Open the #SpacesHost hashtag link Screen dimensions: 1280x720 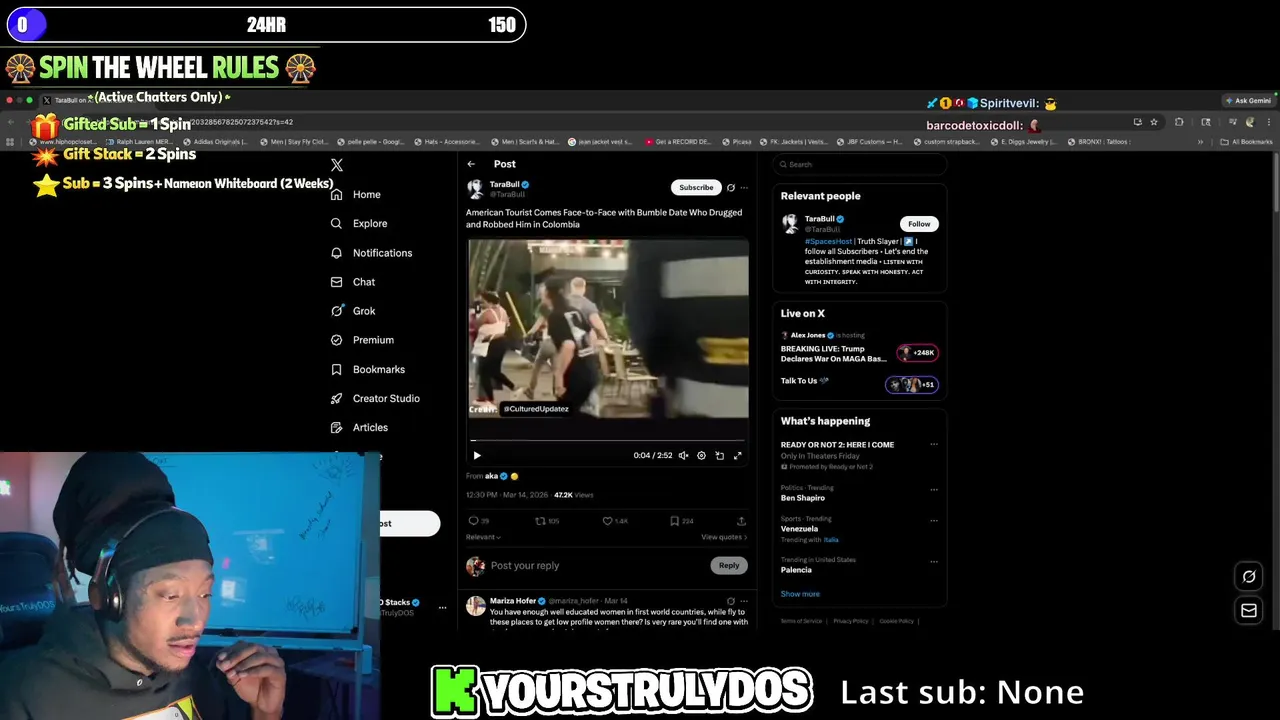(x=829, y=241)
